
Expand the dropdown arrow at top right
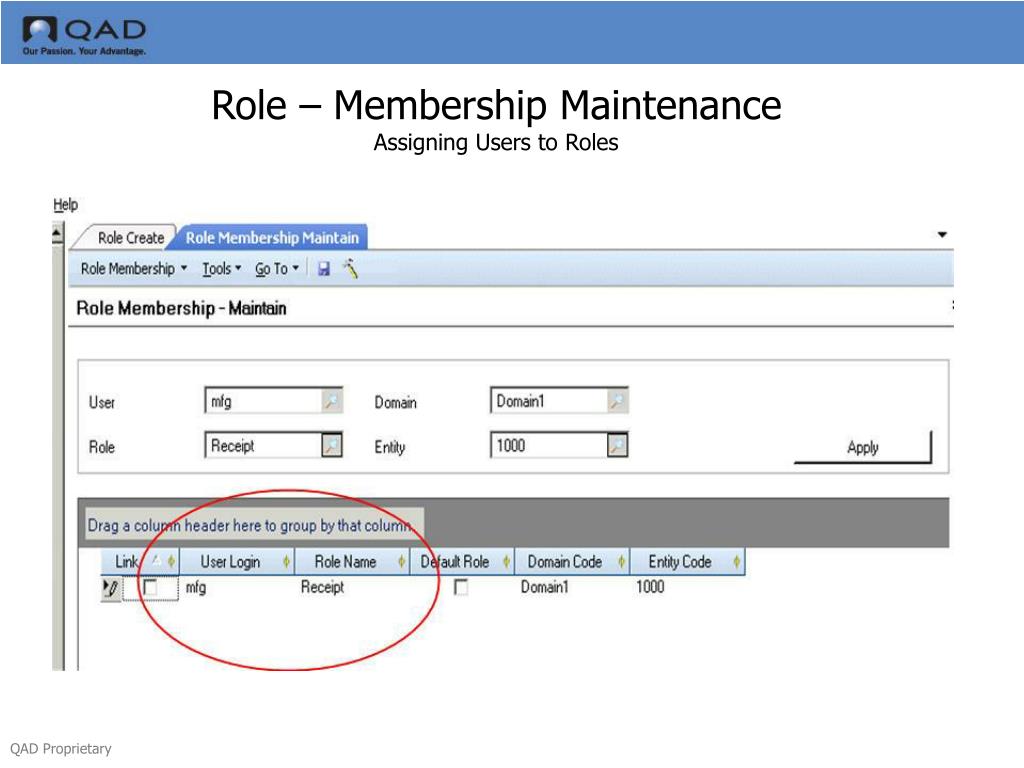(x=941, y=233)
